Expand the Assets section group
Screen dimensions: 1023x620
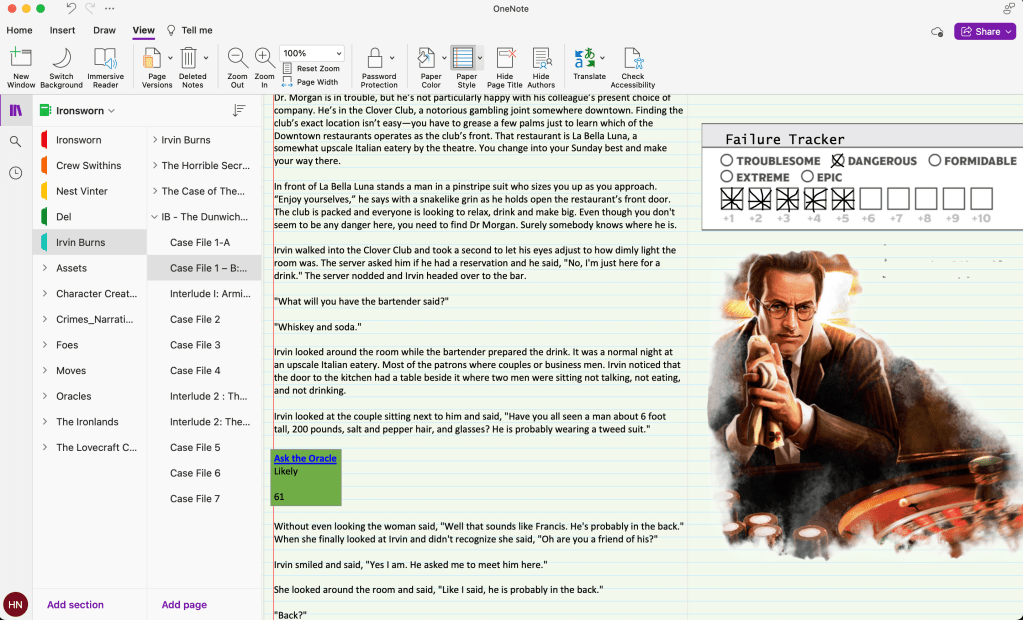(x=45, y=268)
